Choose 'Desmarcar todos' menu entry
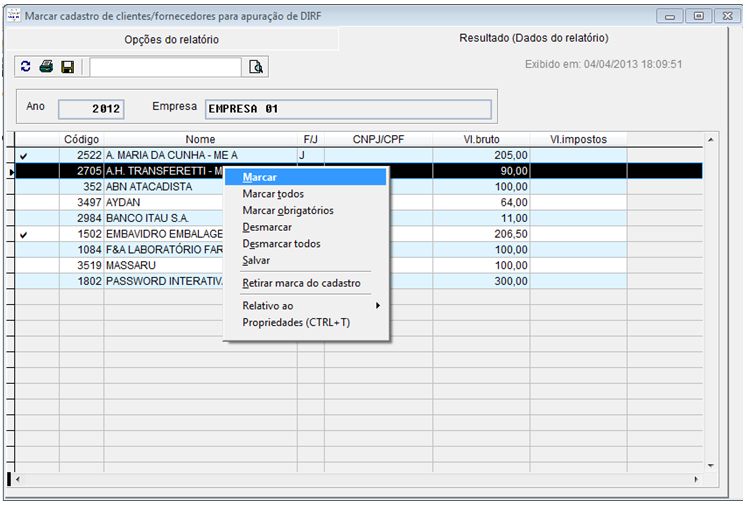747x505 pixels. point(281,244)
